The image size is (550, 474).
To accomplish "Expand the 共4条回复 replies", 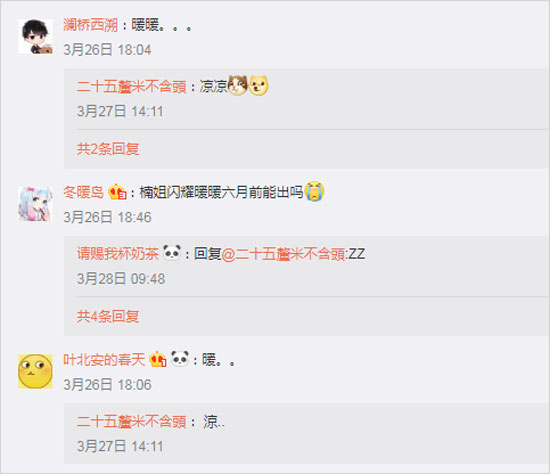I will click(x=108, y=316).
